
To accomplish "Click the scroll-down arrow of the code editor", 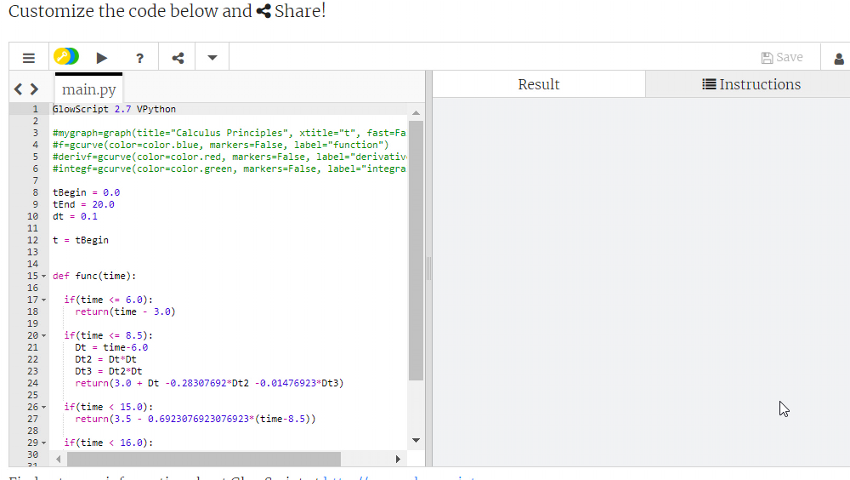I will pyautogui.click(x=416, y=441).
